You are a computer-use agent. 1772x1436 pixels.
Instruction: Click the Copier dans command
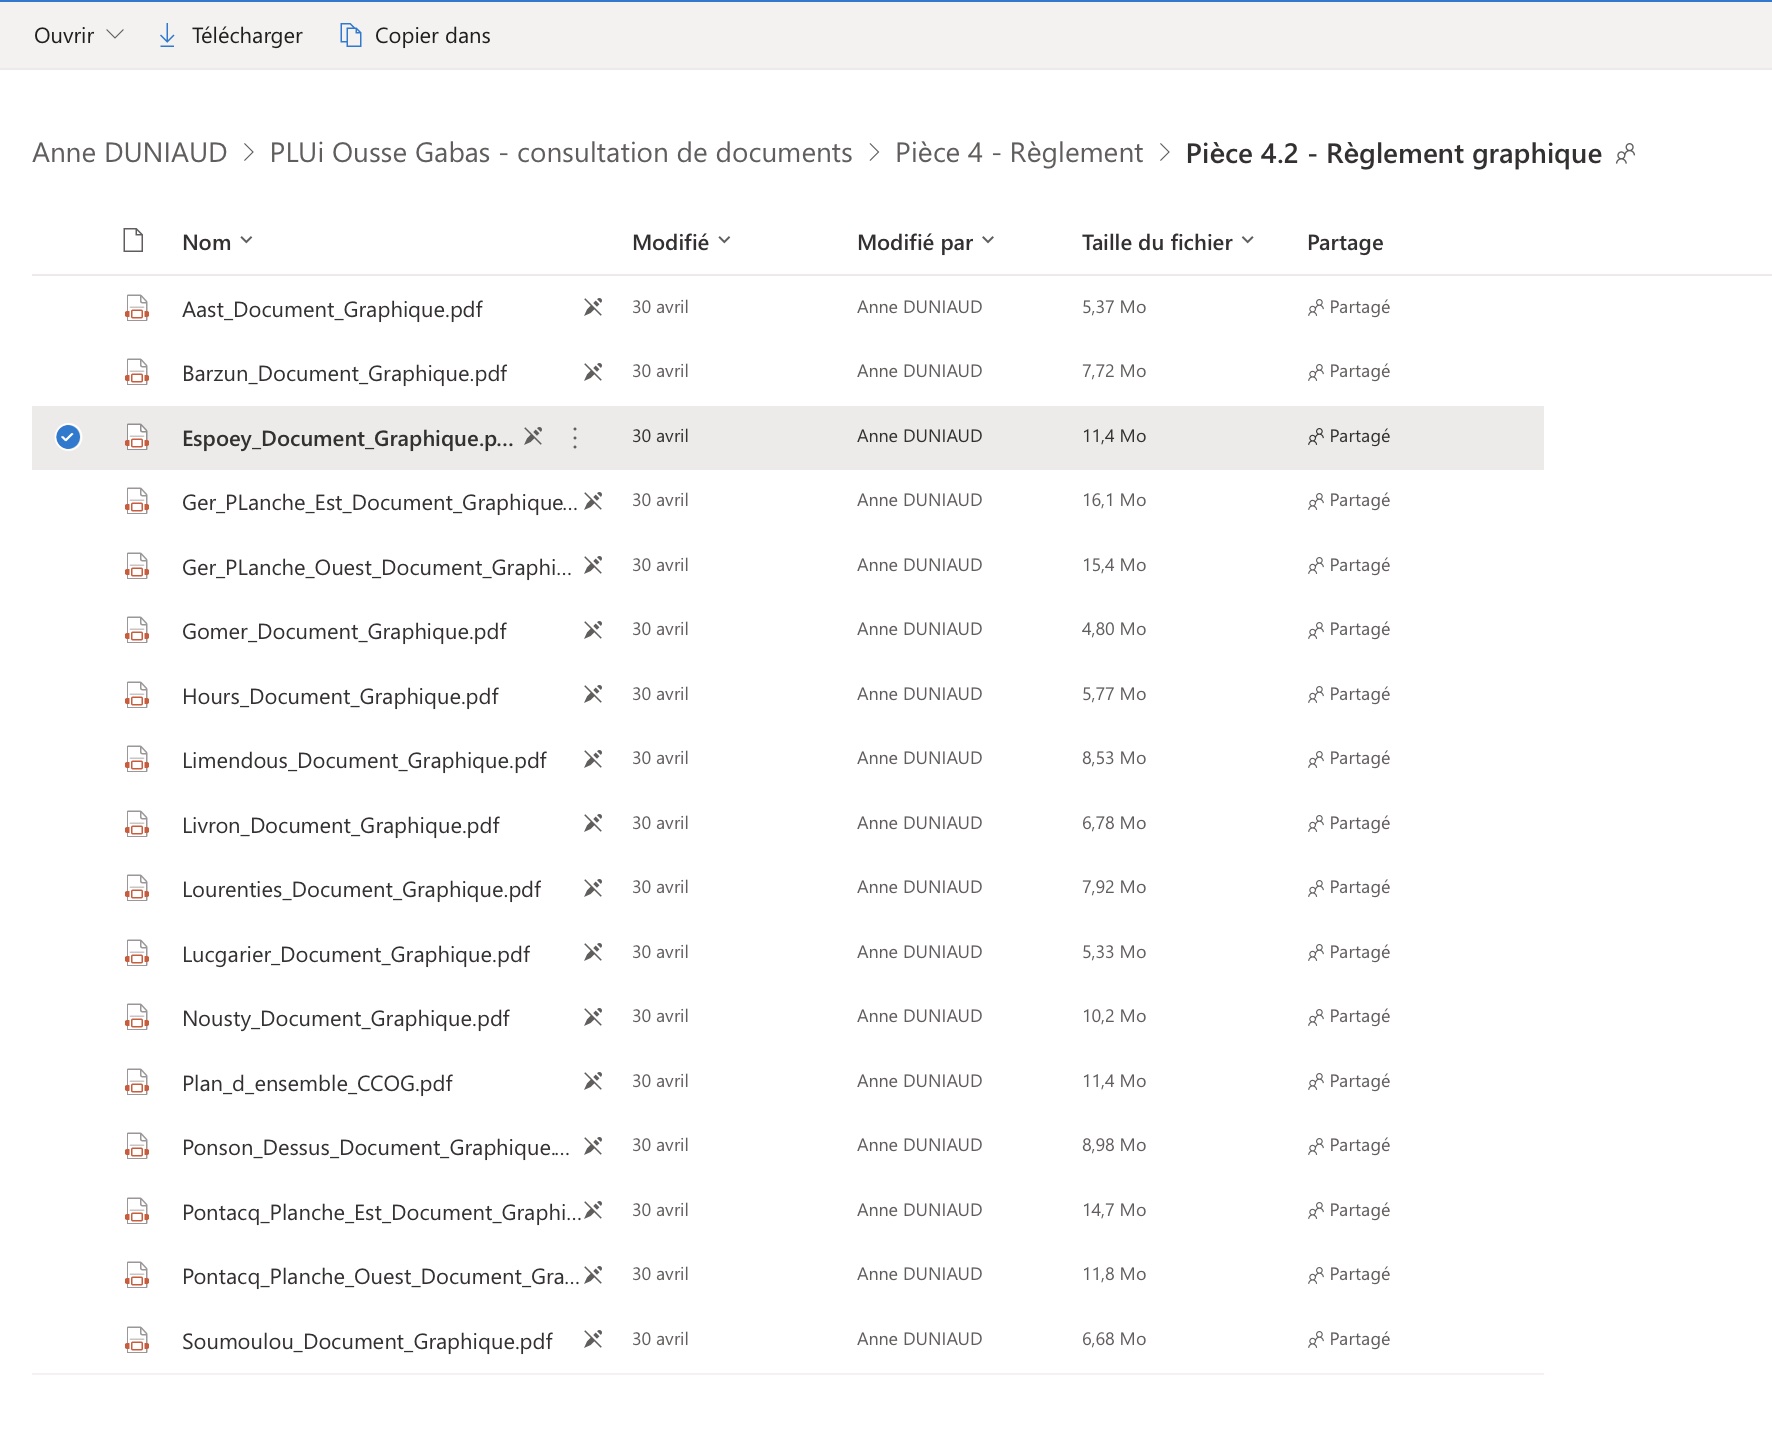coord(415,35)
